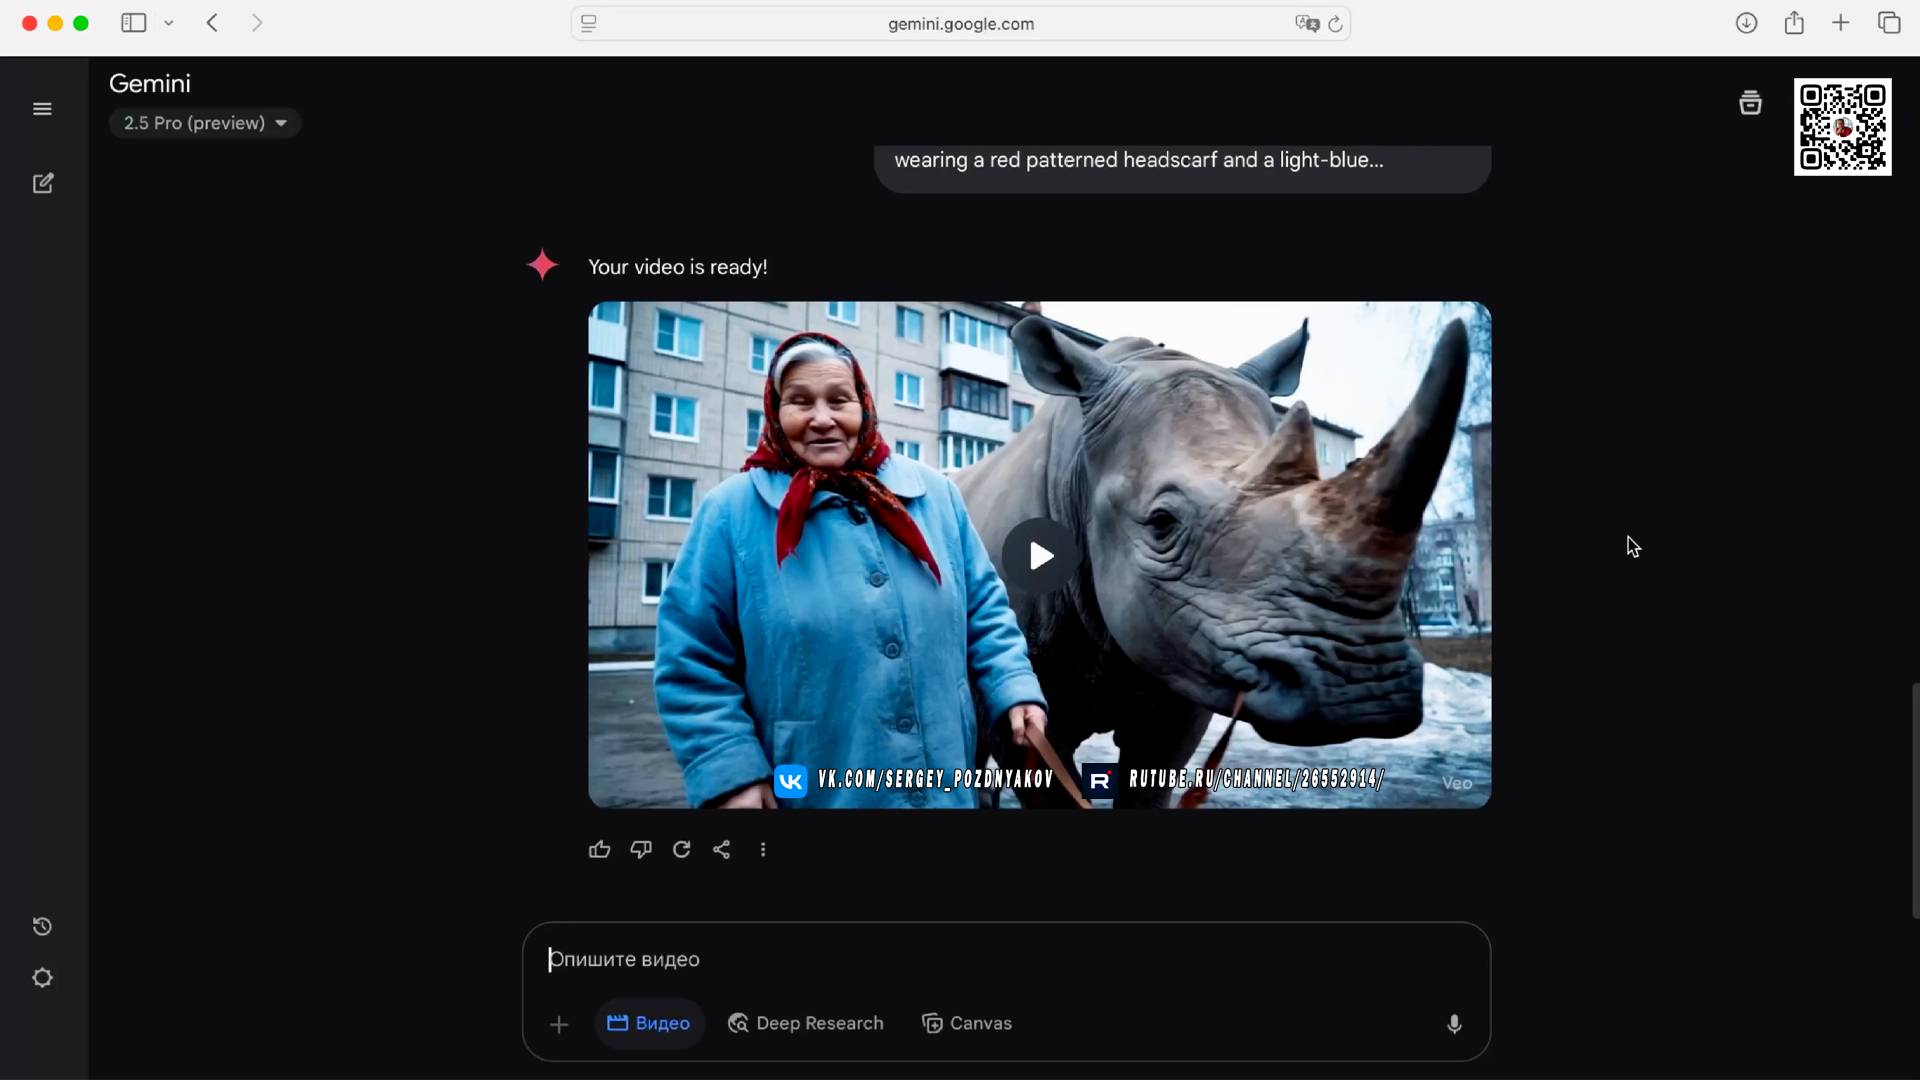Activate the microphone for voice input
The image size is (1920, 1080).
point(1454,1023)
